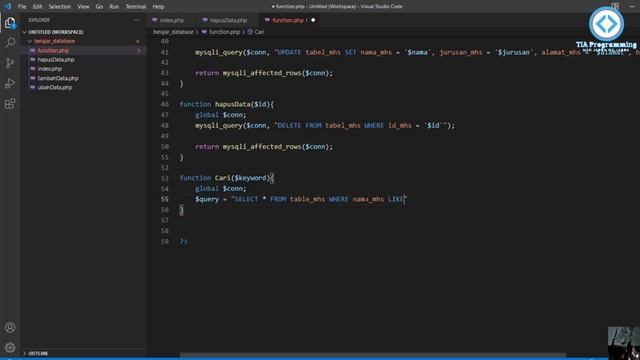
Task: Open the Selection menu
Action: pos(60,7)
